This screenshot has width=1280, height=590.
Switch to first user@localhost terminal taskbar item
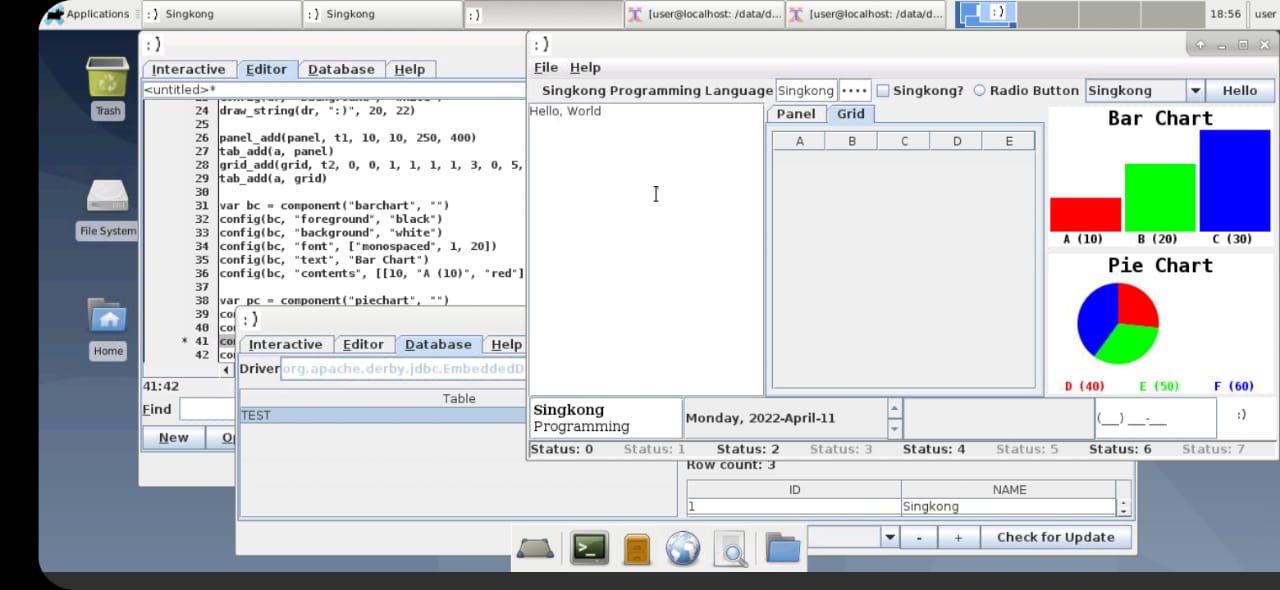pyautogui.click(x=704, y=14)
